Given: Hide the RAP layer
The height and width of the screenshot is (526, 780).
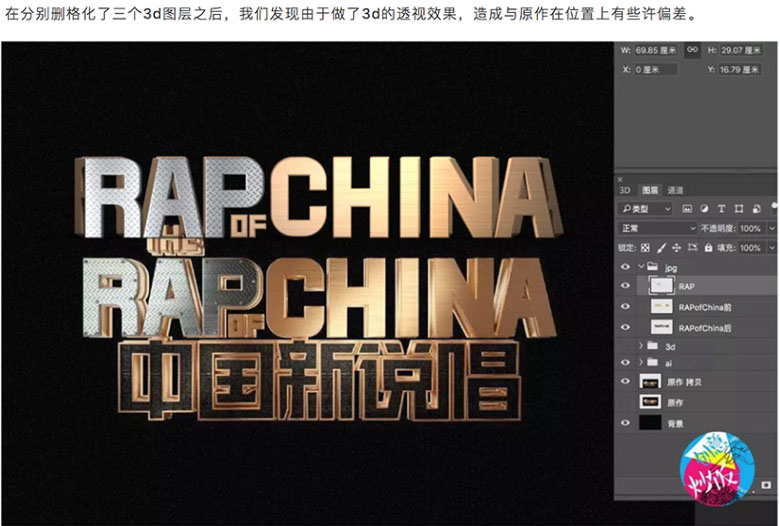Looking at the screenshot, I should coord(625,286).
